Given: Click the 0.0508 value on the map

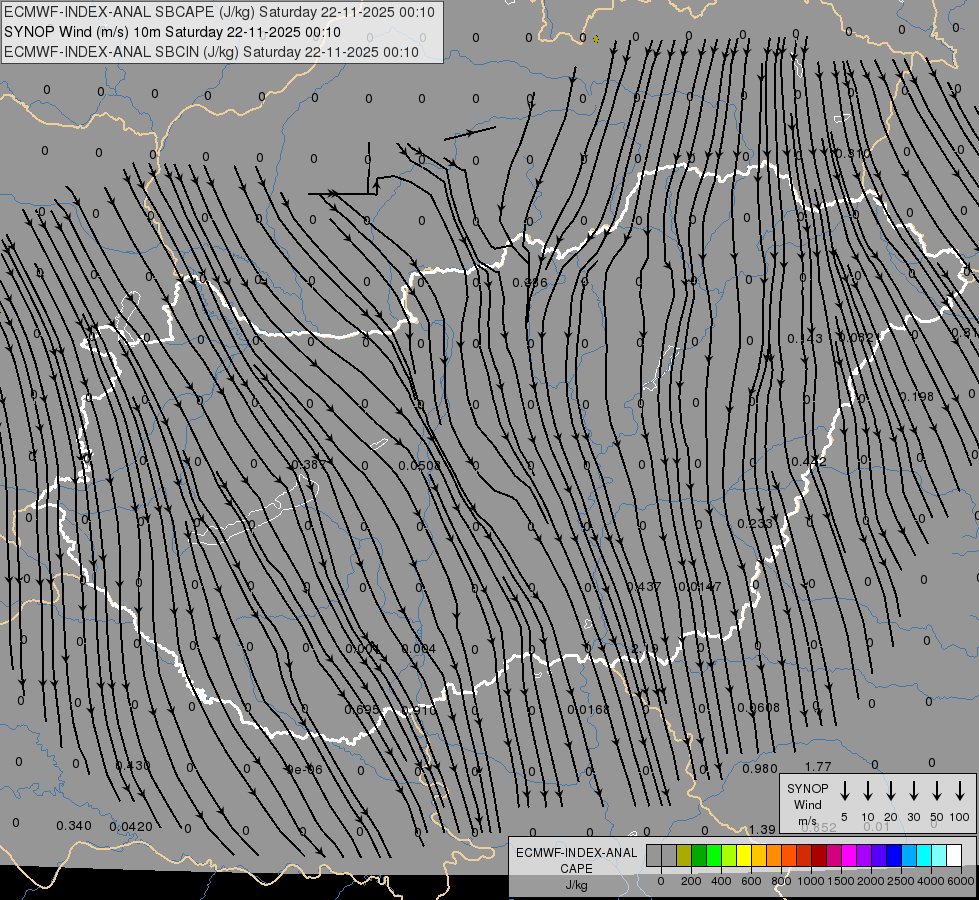Looking at the screenshot, I should tap(420, 465).
